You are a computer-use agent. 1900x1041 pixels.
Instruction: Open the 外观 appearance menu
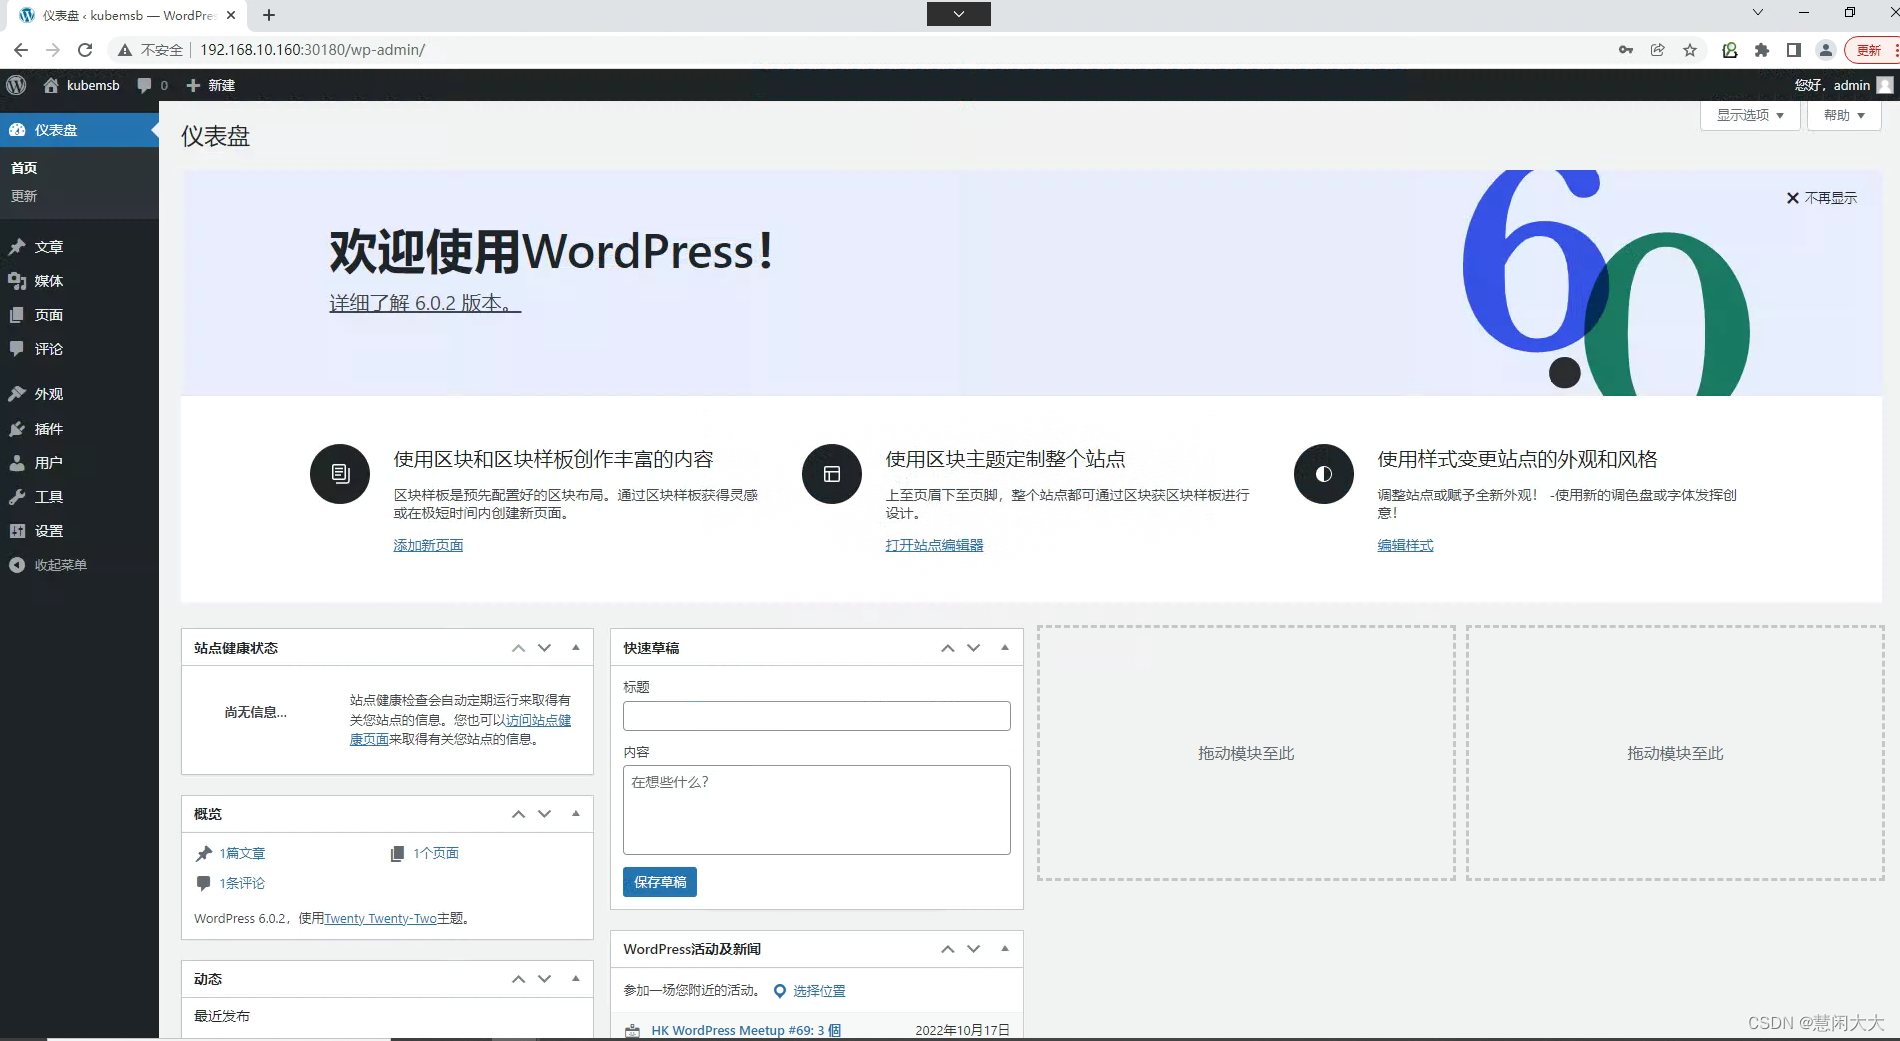(x=48, y=394)
